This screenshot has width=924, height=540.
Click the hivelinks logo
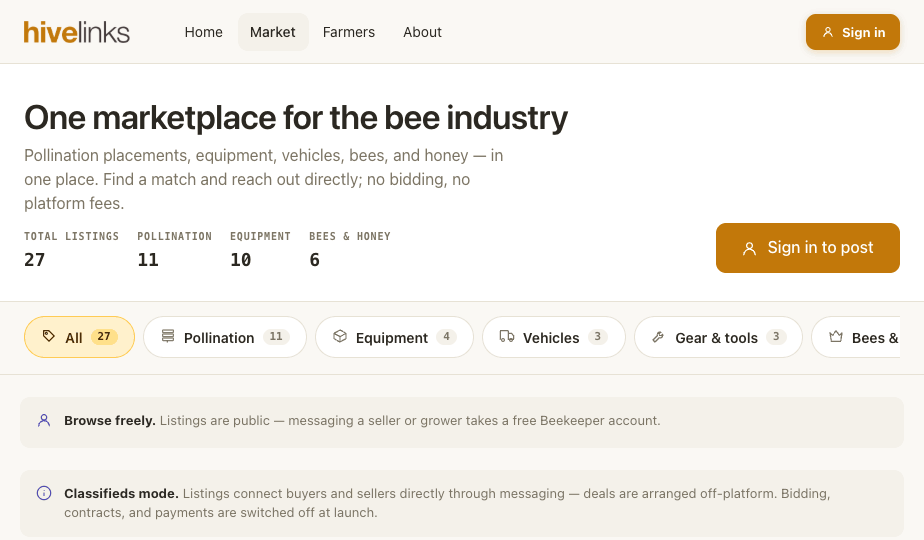pos(77,32)
